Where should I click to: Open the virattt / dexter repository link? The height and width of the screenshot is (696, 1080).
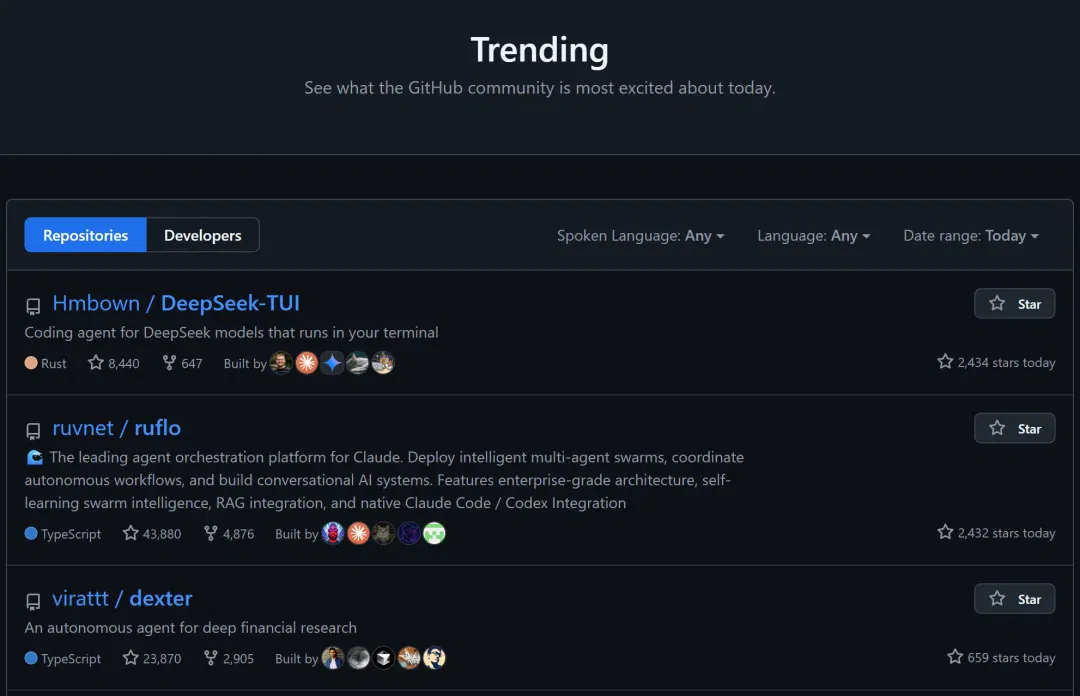pos(122,598)
